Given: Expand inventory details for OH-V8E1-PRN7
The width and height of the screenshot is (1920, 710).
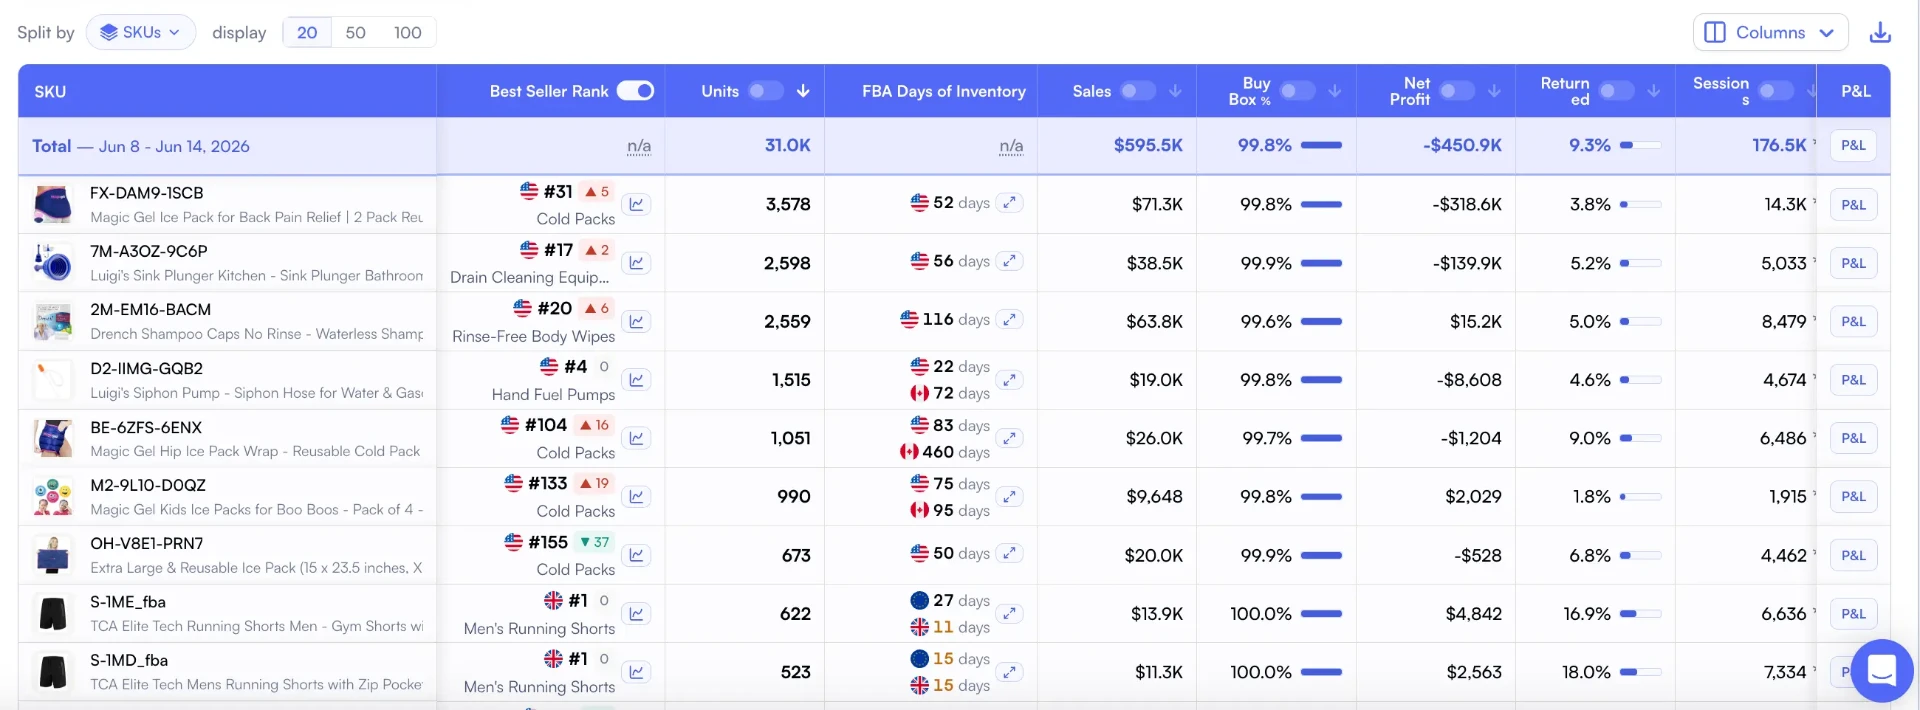Looking at the screenshot, I should (x=1010, y=553).
